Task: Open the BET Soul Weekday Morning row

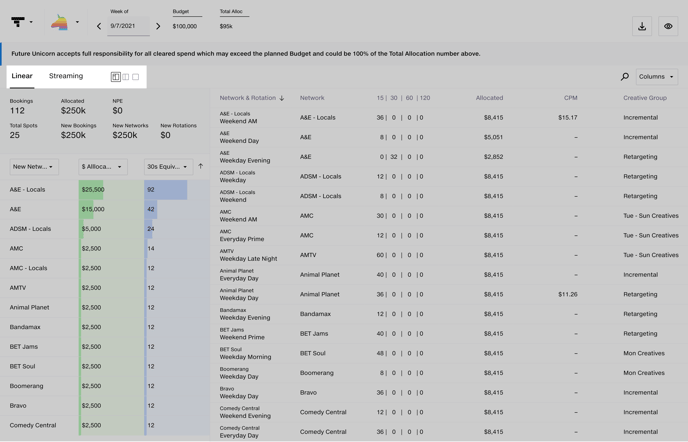Action: [x=449, y=353]
